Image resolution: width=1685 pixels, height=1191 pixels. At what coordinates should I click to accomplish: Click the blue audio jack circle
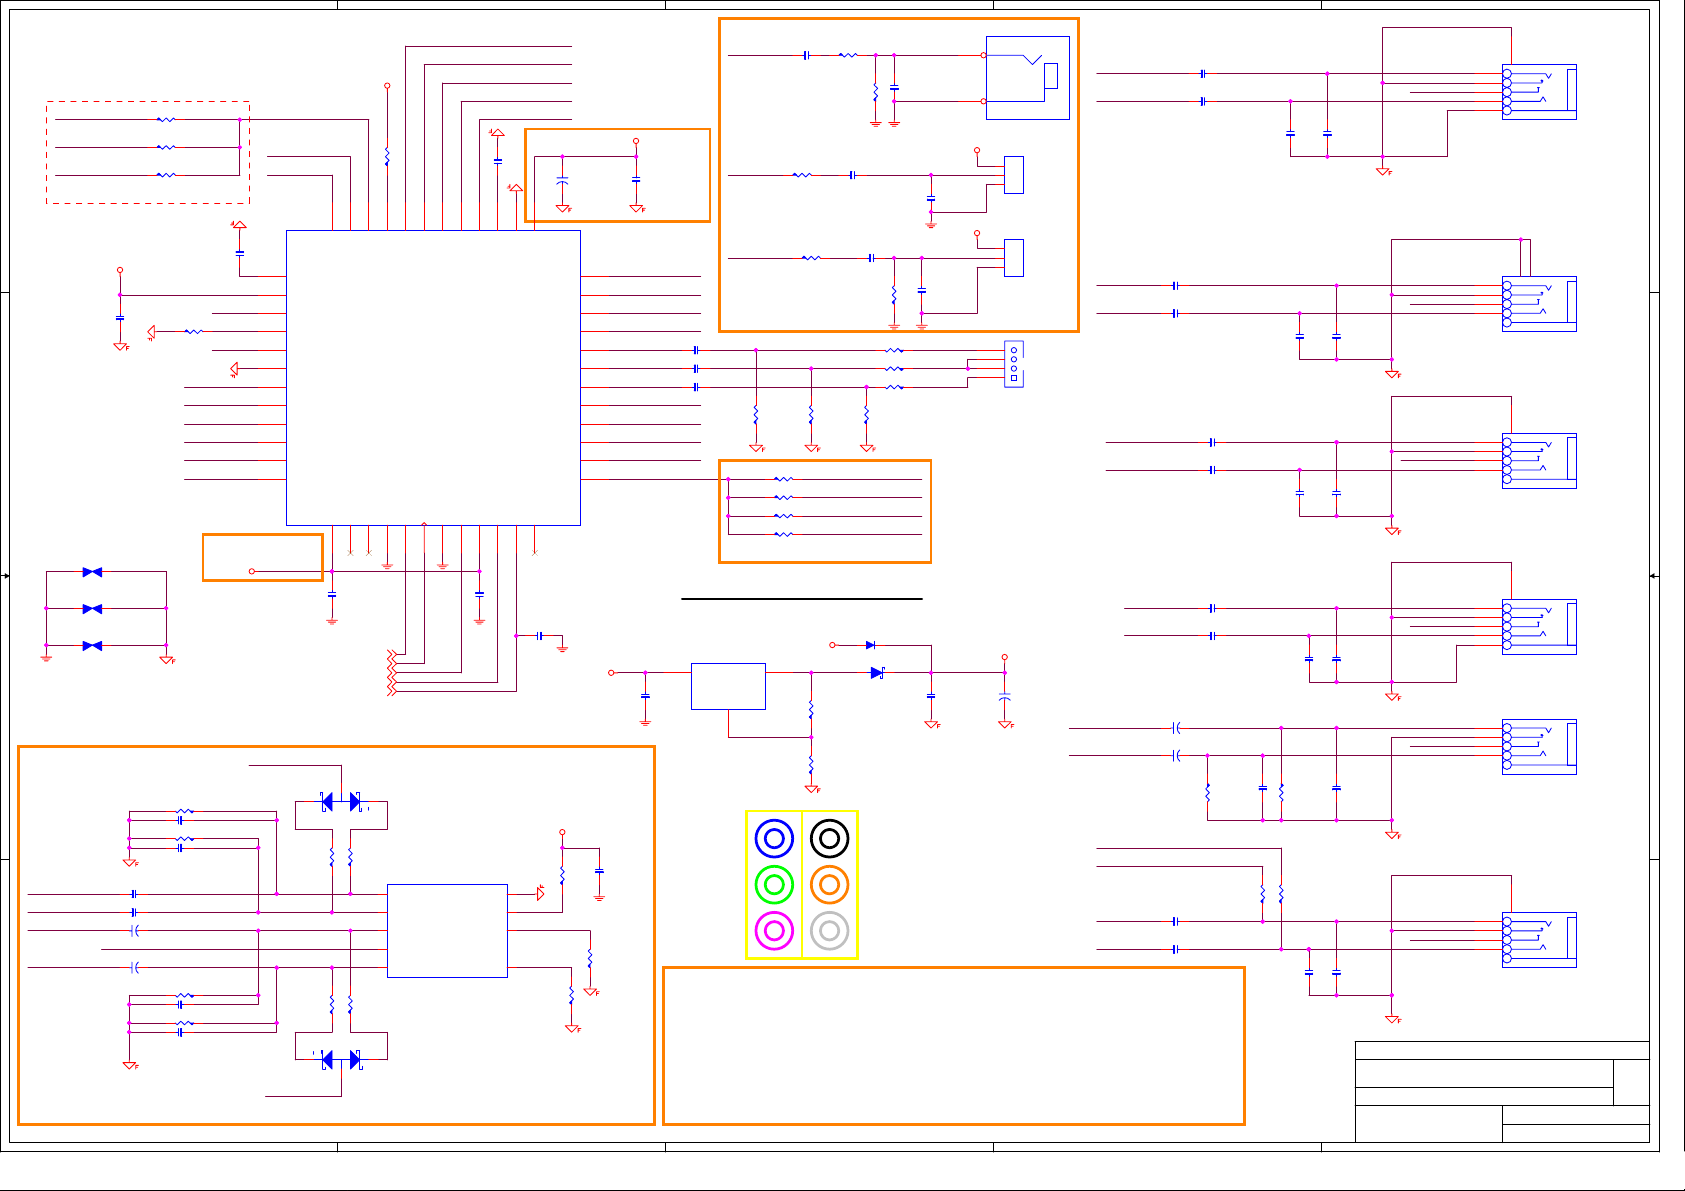coord(774,838)
